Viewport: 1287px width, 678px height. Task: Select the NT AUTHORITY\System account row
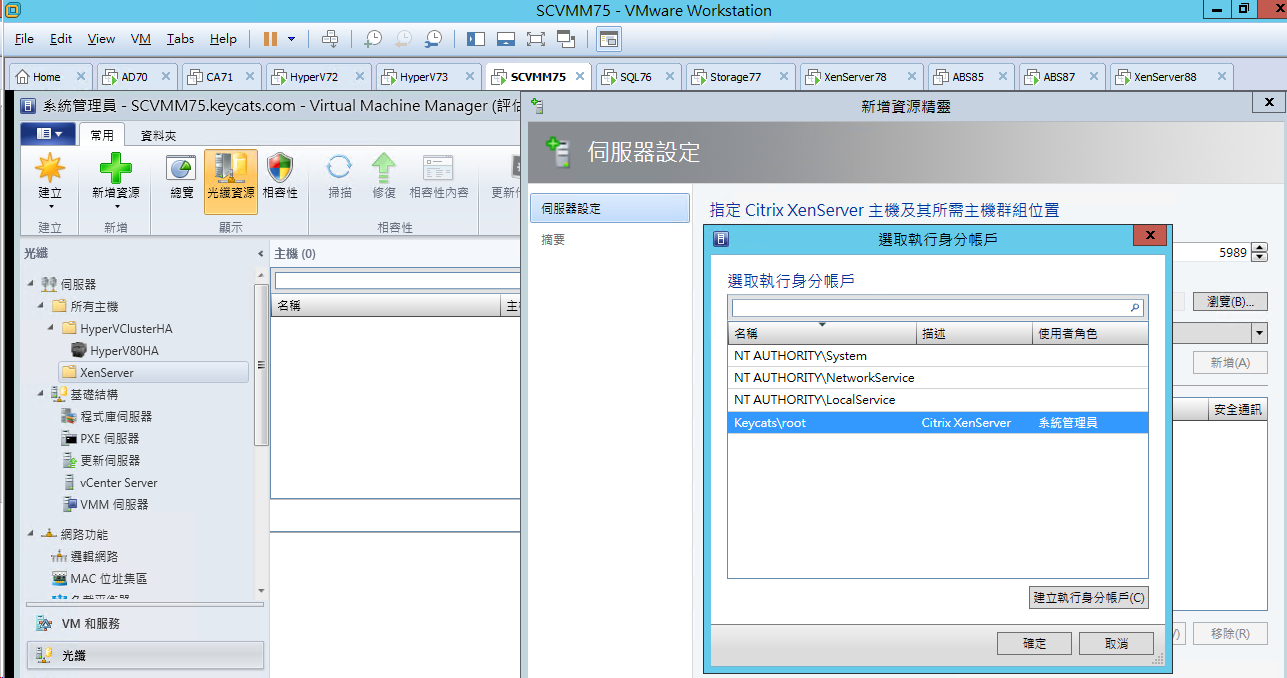click(x=938, y=356)
